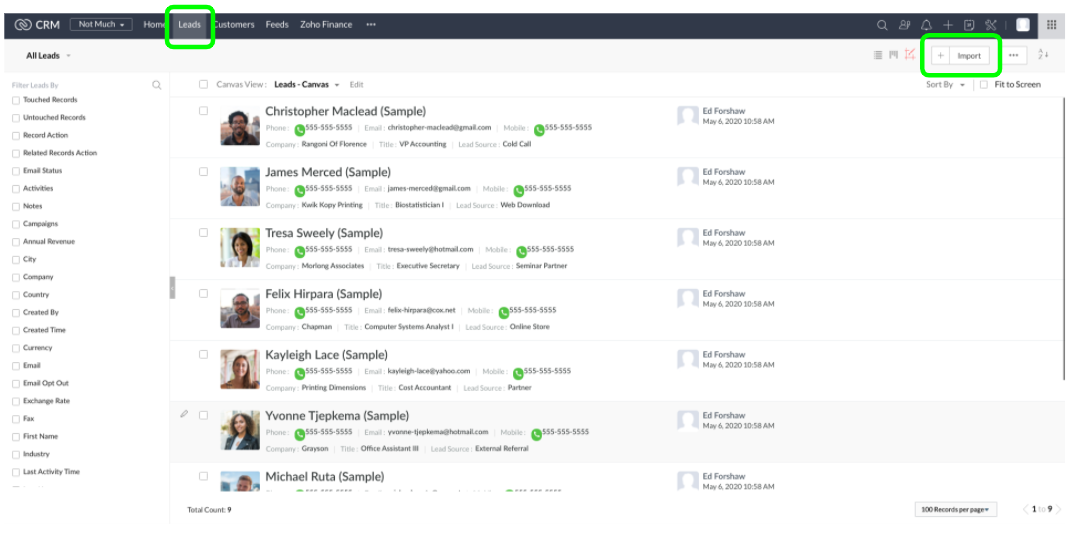Viewport: 1074px width, 539px height.
Task: Switch to kanban view icon
Action: [x=893, y=55]
